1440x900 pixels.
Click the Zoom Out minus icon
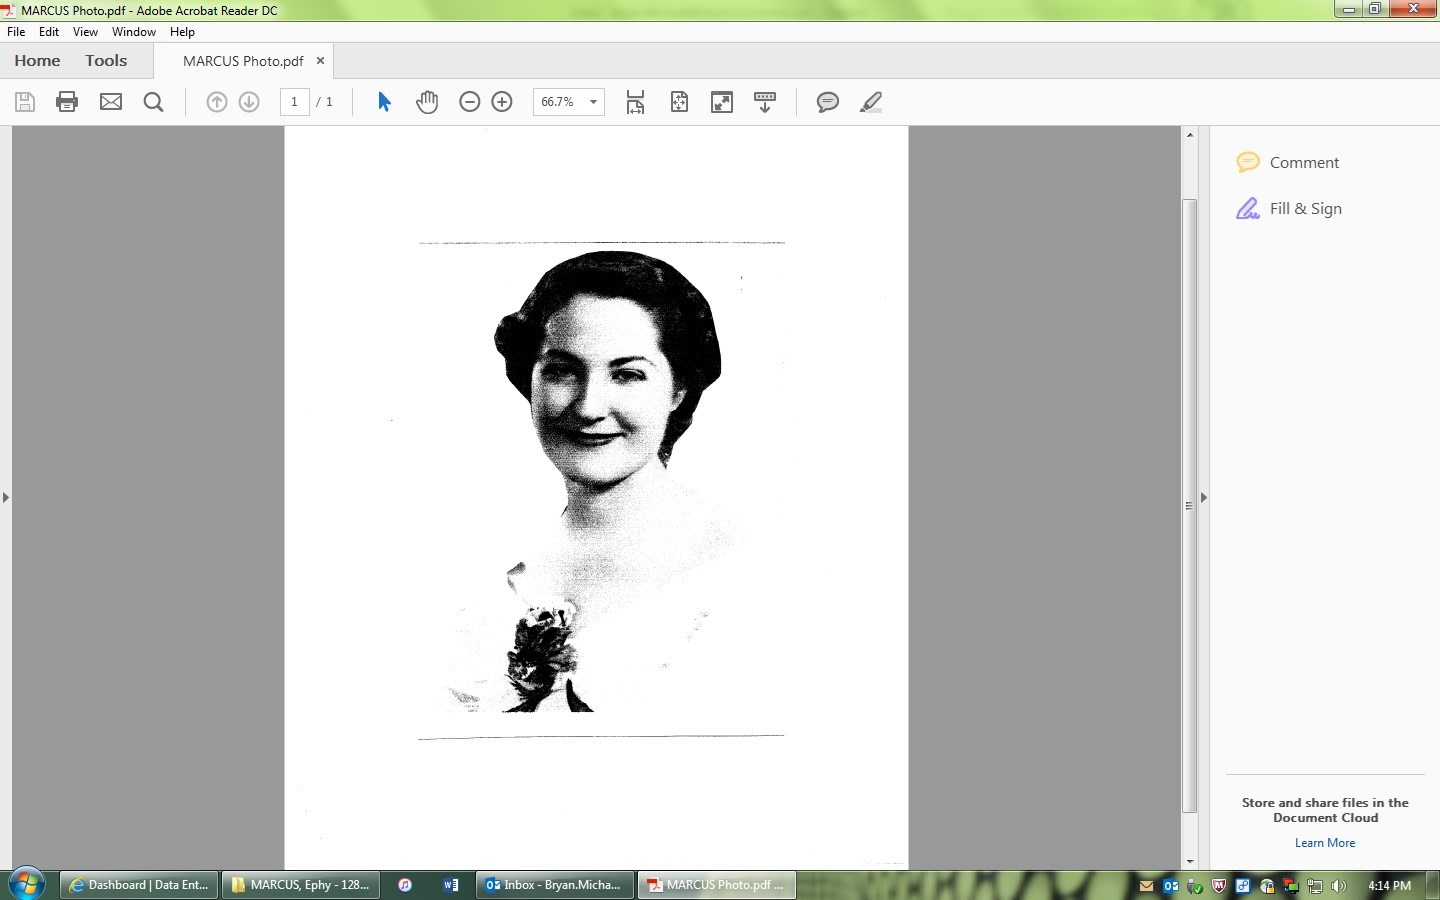point(469,102)
